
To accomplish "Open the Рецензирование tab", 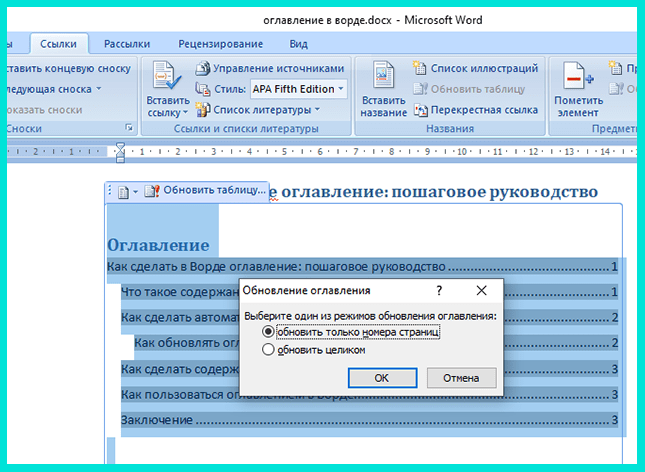I will click(220, 44).
